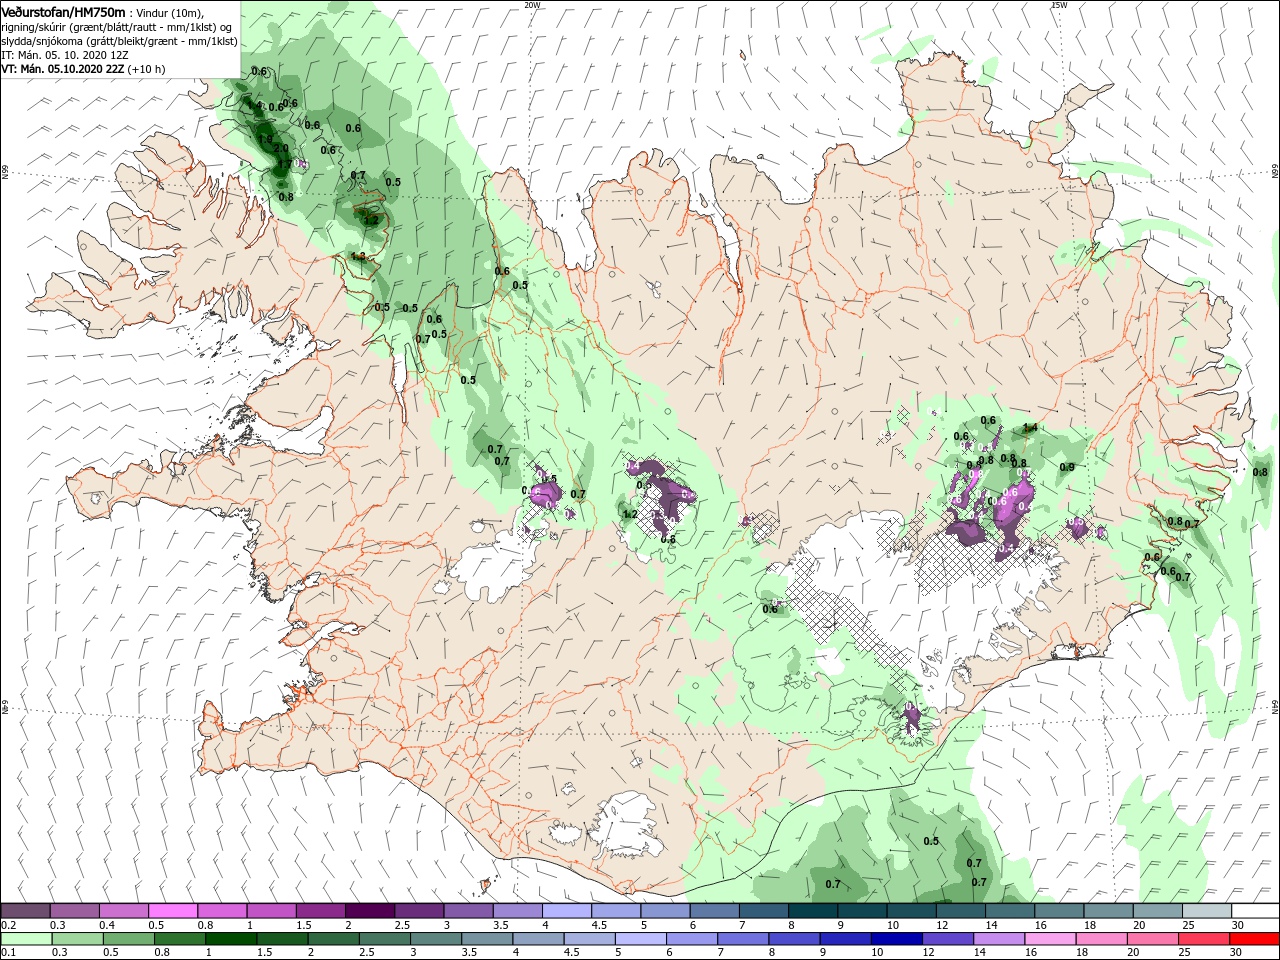The width and height of the screenshot is (1280, 960).
Task: Click the light lavender 4 swatch in upper row
Action: pyautogui.click(x=567, y=911)
